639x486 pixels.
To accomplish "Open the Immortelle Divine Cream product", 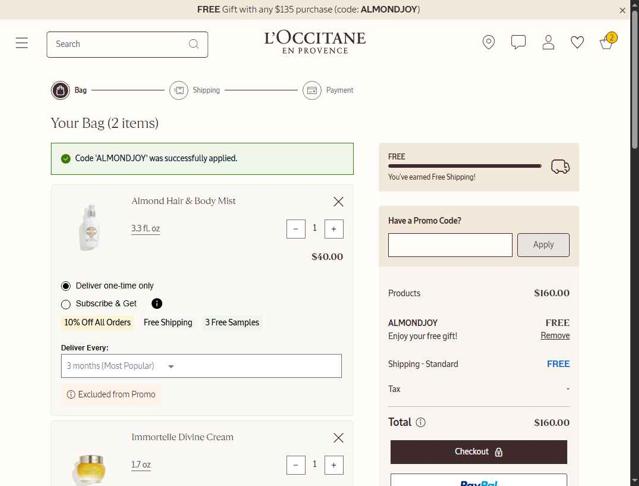I will click(182, 437).
